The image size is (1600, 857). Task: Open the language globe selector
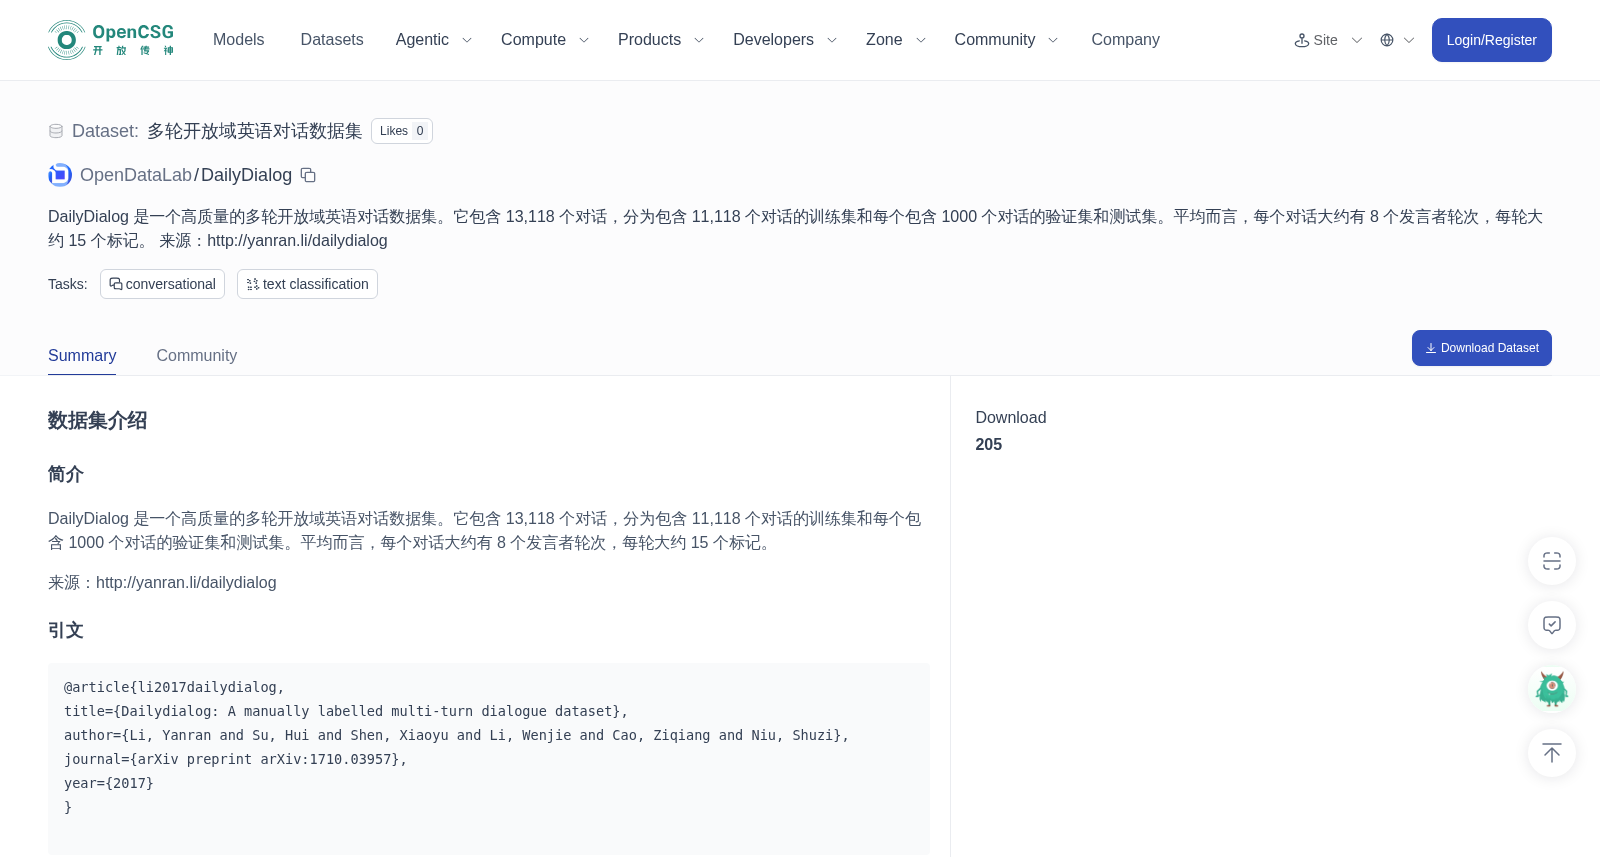1387,40
